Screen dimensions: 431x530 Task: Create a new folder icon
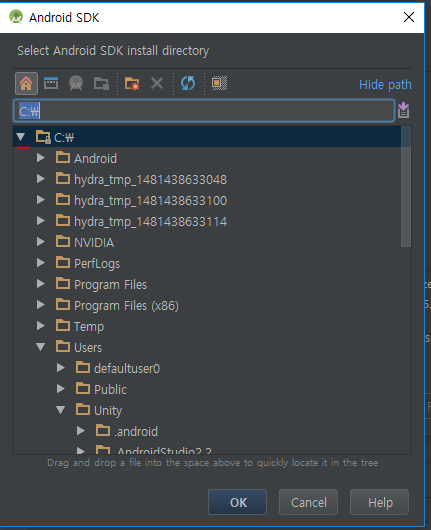132,83
